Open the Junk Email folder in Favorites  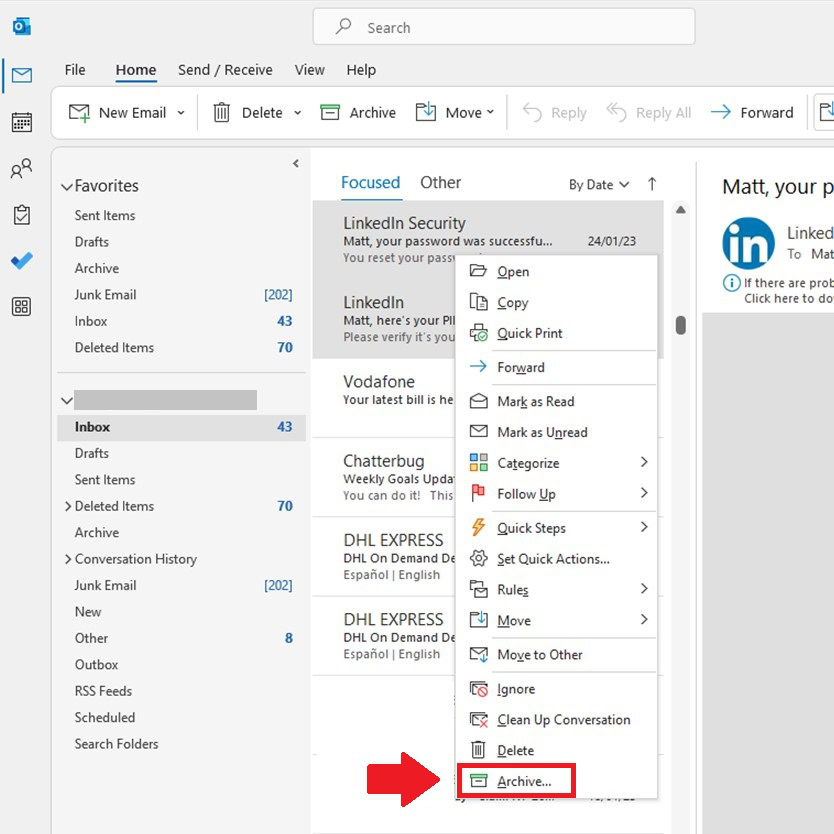pyautogui.click(x=105, y=295)
